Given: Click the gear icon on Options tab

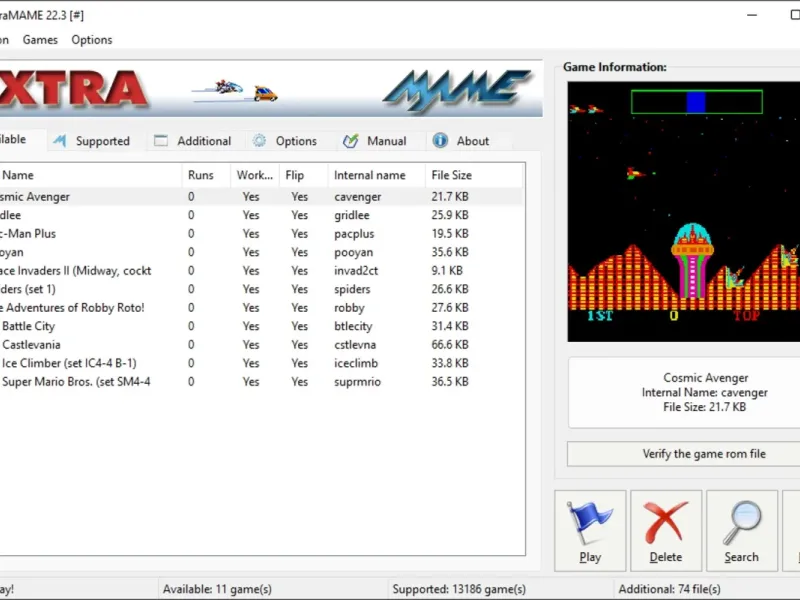Looking at the screenshot, I should point(259,140).
